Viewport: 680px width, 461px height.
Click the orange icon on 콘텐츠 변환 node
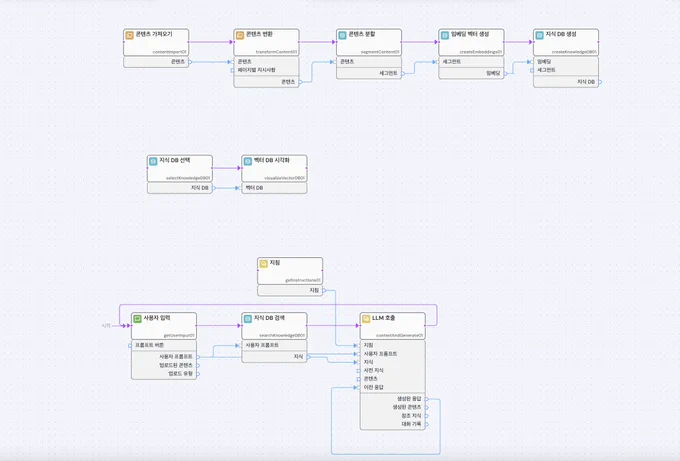point(240,35)
